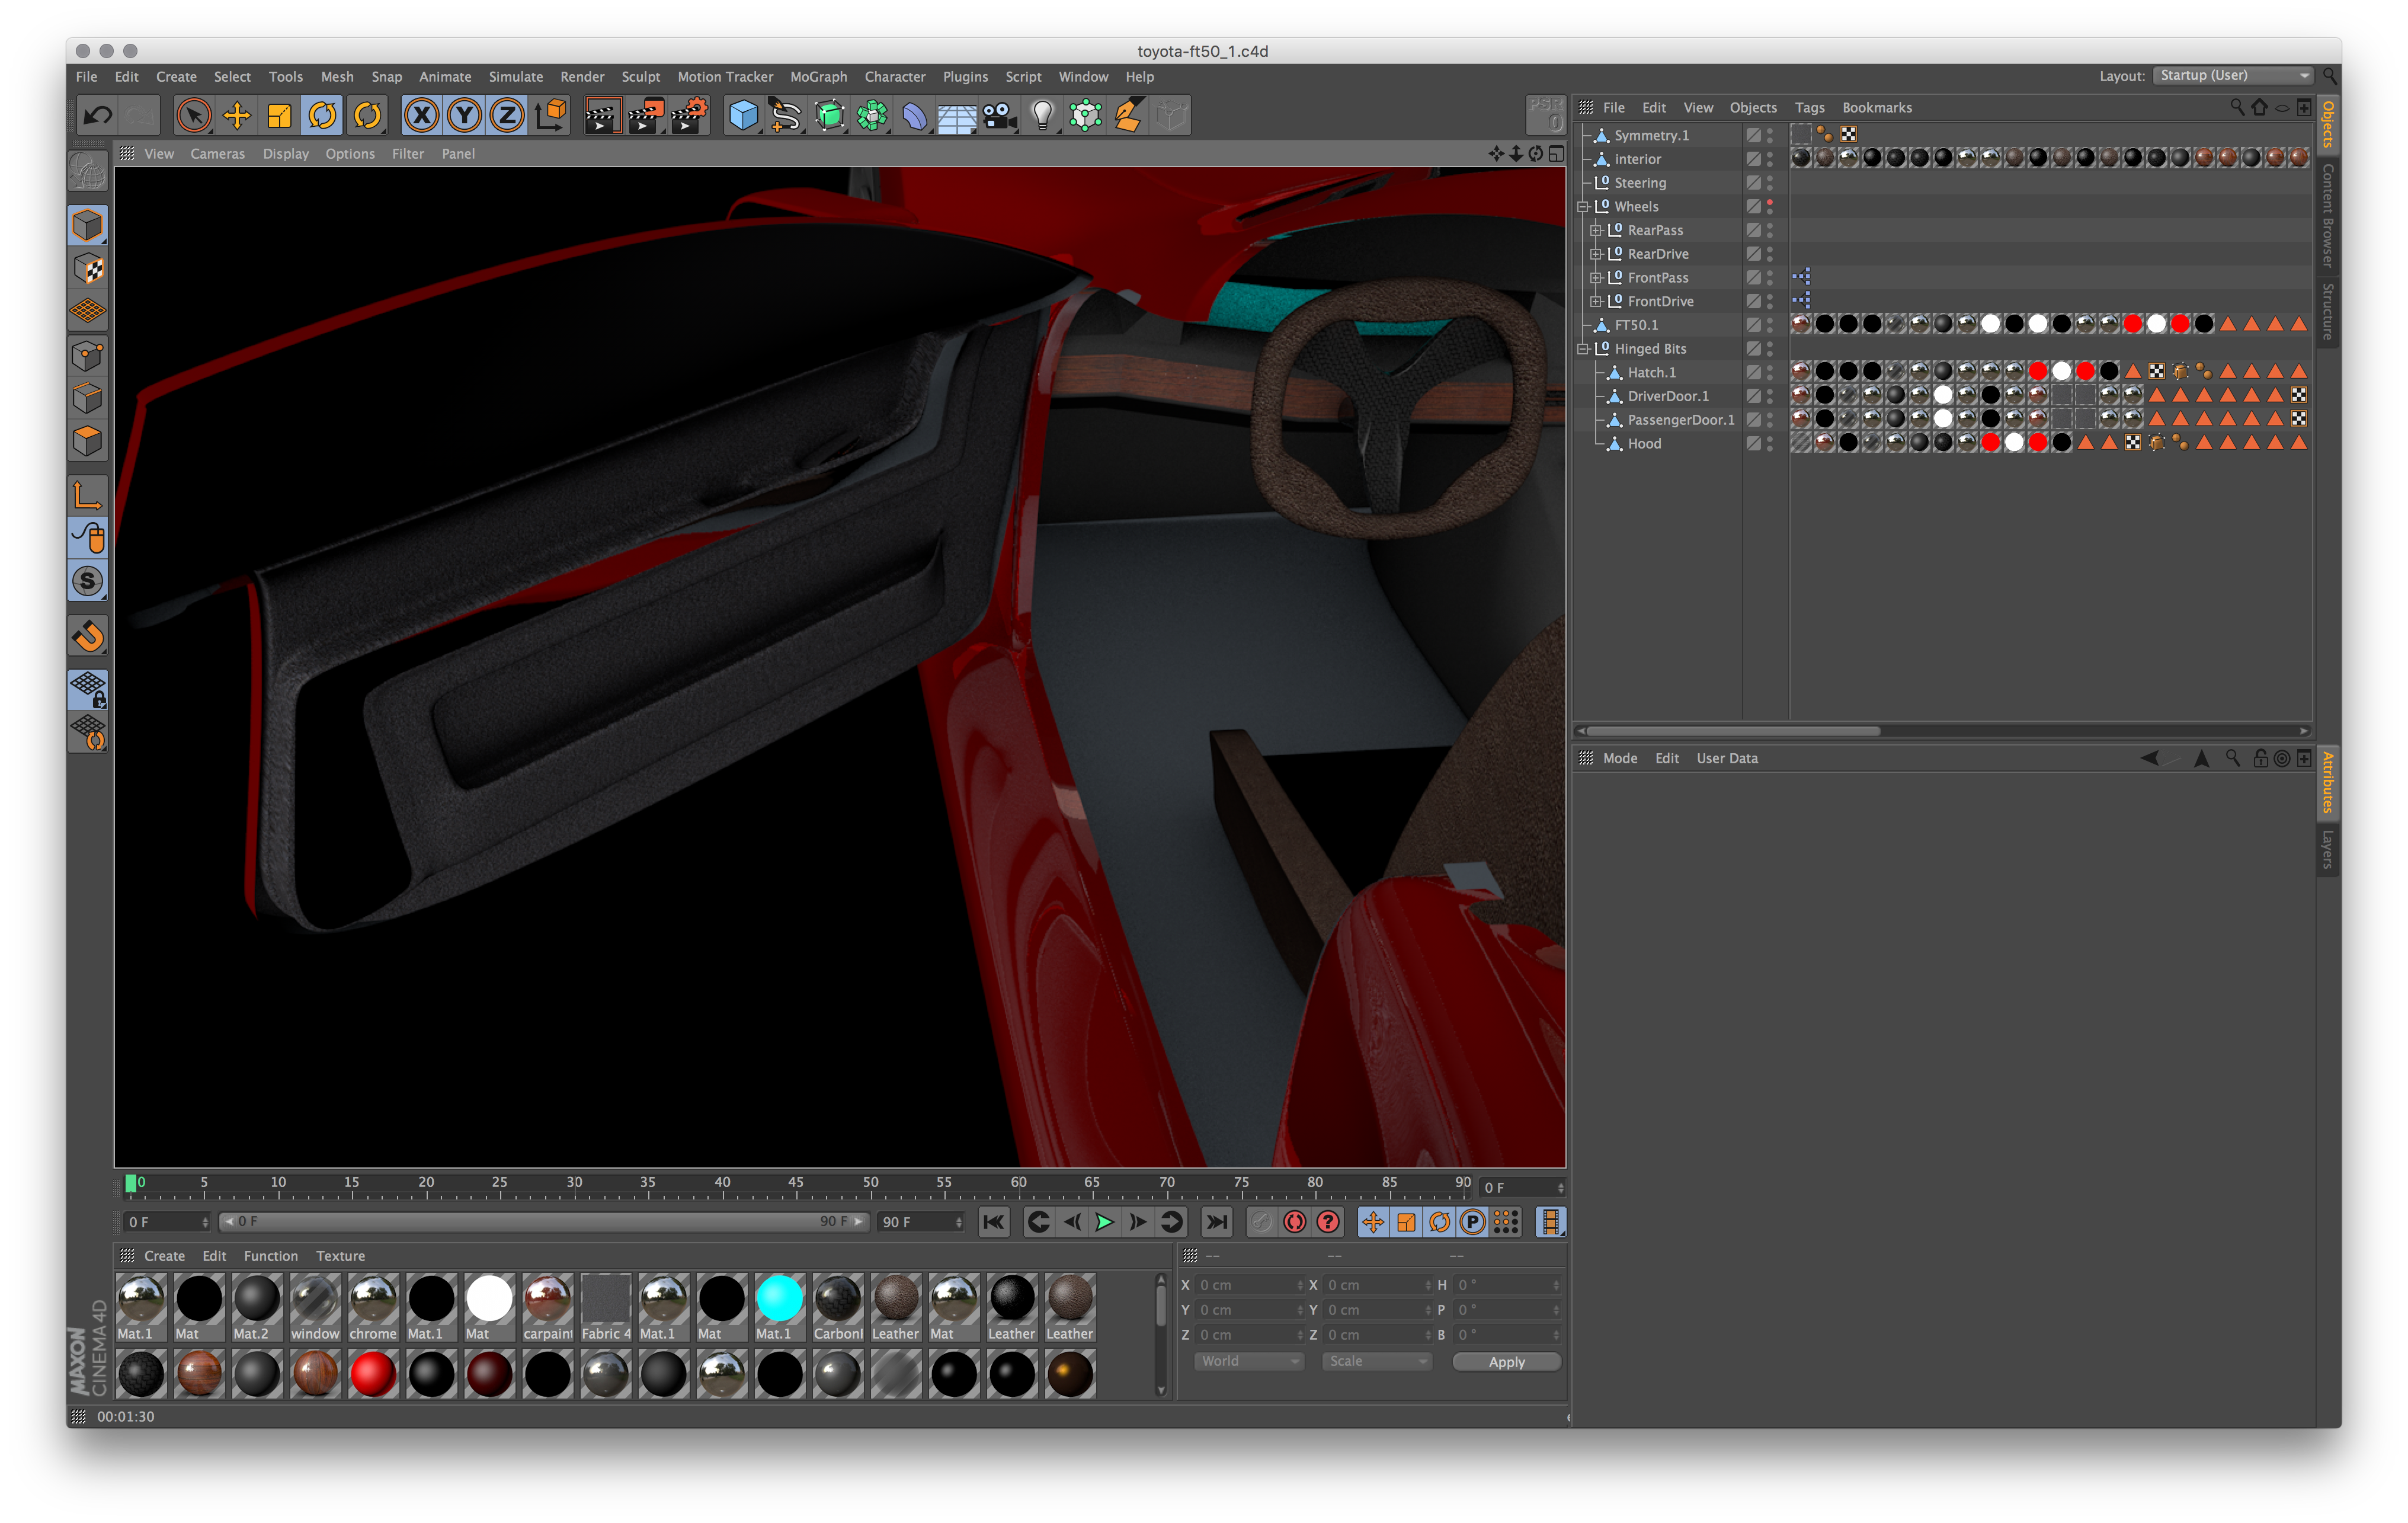The height and width of the screenshot is (1523, 2408).
Task: Select the DriverDoor.1 object
Action: coord(1667,396)
